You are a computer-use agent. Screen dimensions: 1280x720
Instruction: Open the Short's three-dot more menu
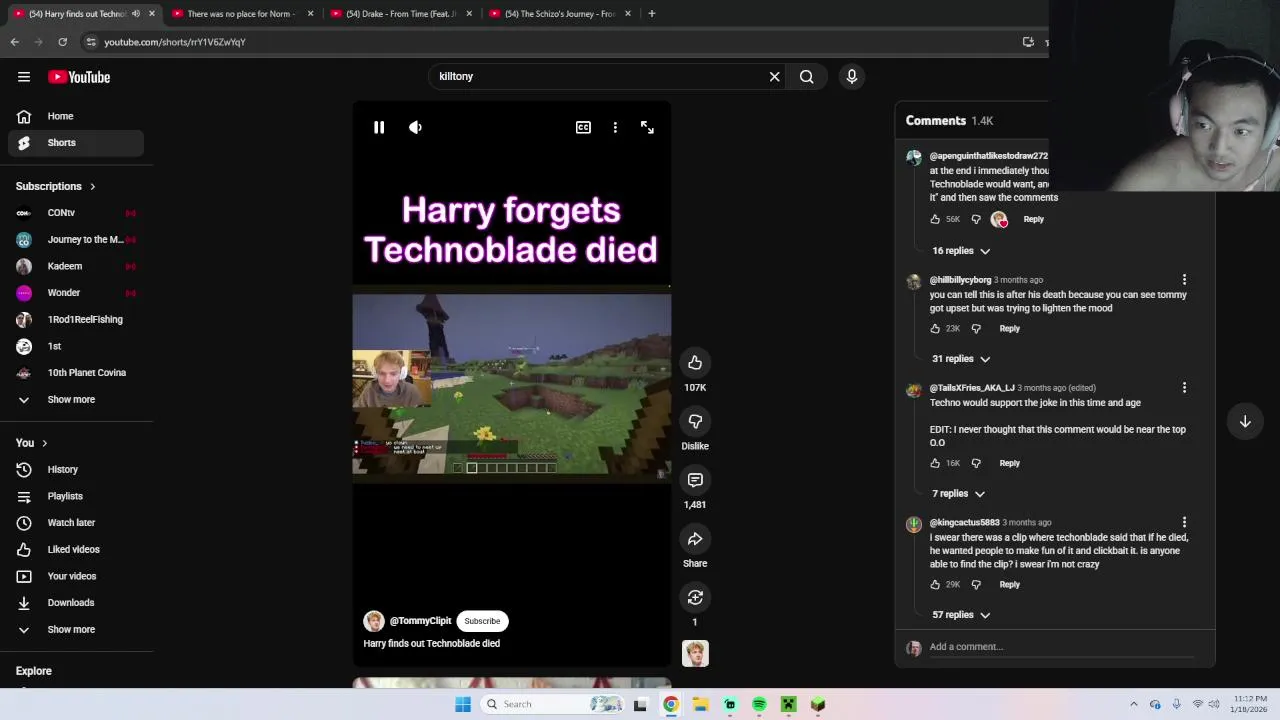click(x=615, y=127)
